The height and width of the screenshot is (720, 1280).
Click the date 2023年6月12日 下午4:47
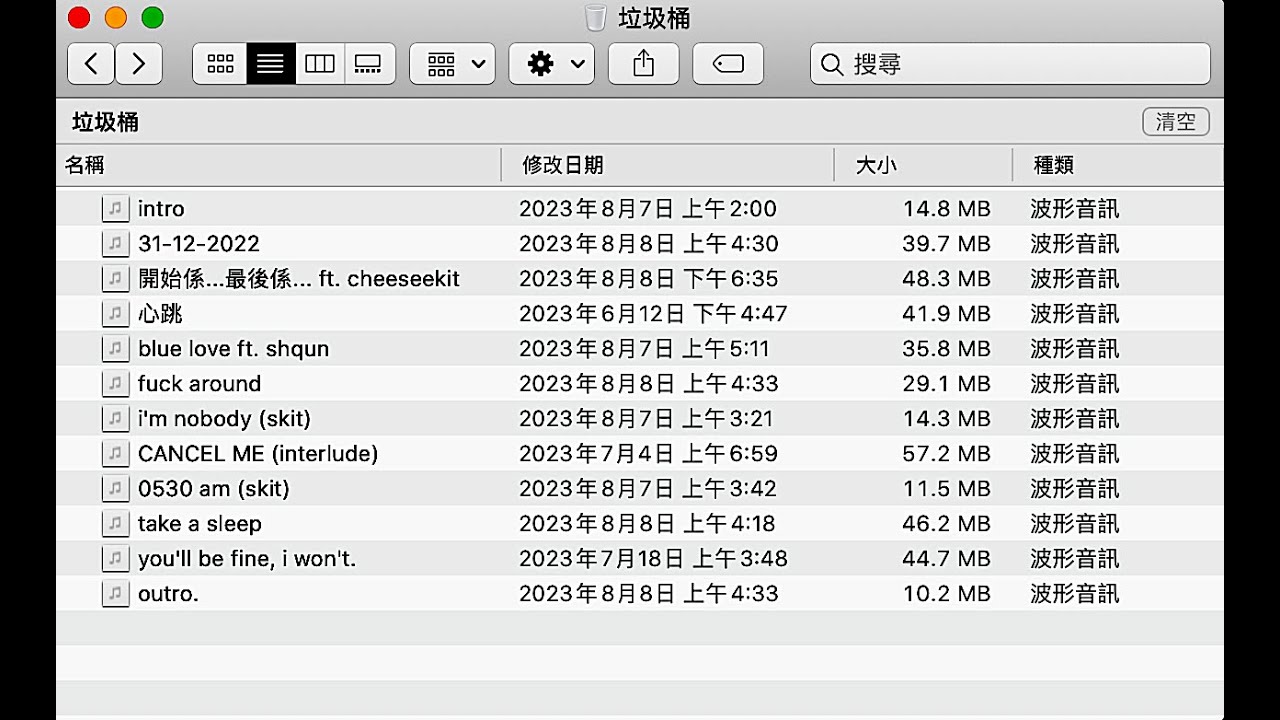[x=653, y=314]
